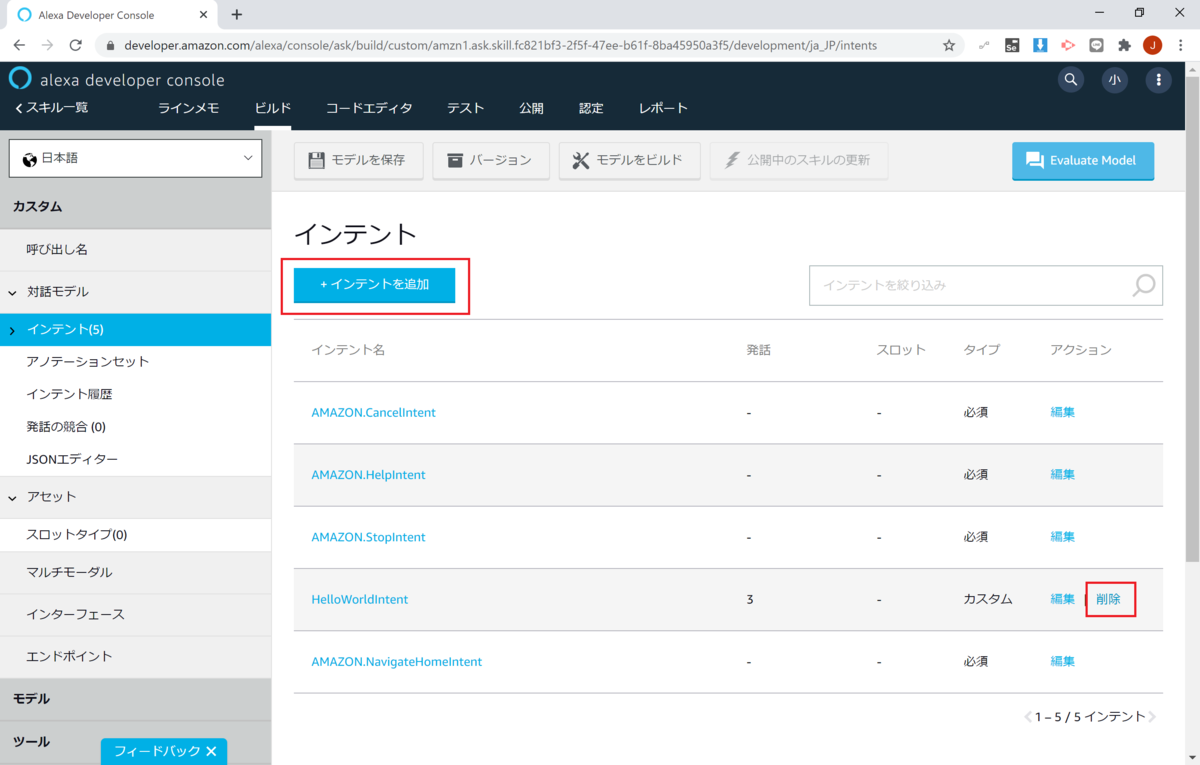
Task: Open the vertical three-dot header menu
Action: 1158,80
